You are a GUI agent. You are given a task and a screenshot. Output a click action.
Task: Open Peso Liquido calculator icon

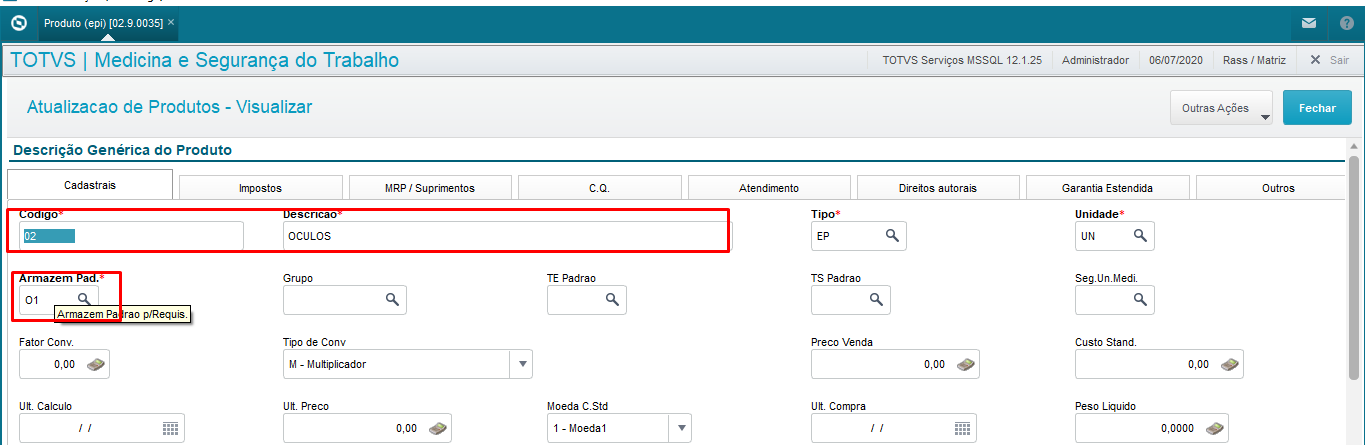point(1215,428)
